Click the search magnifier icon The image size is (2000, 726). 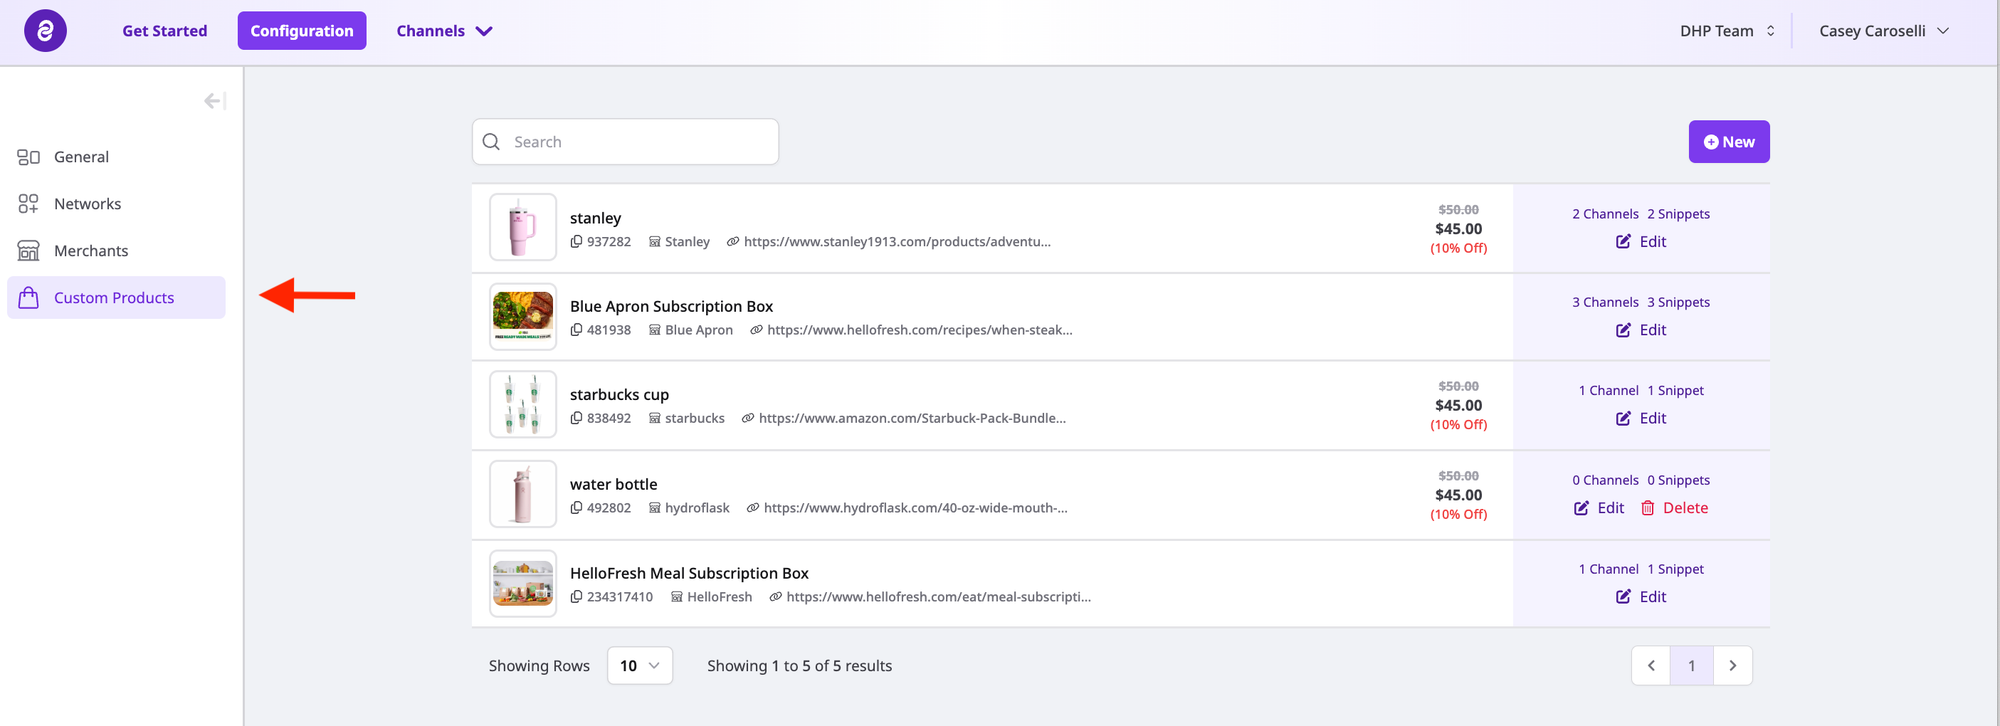491,142
